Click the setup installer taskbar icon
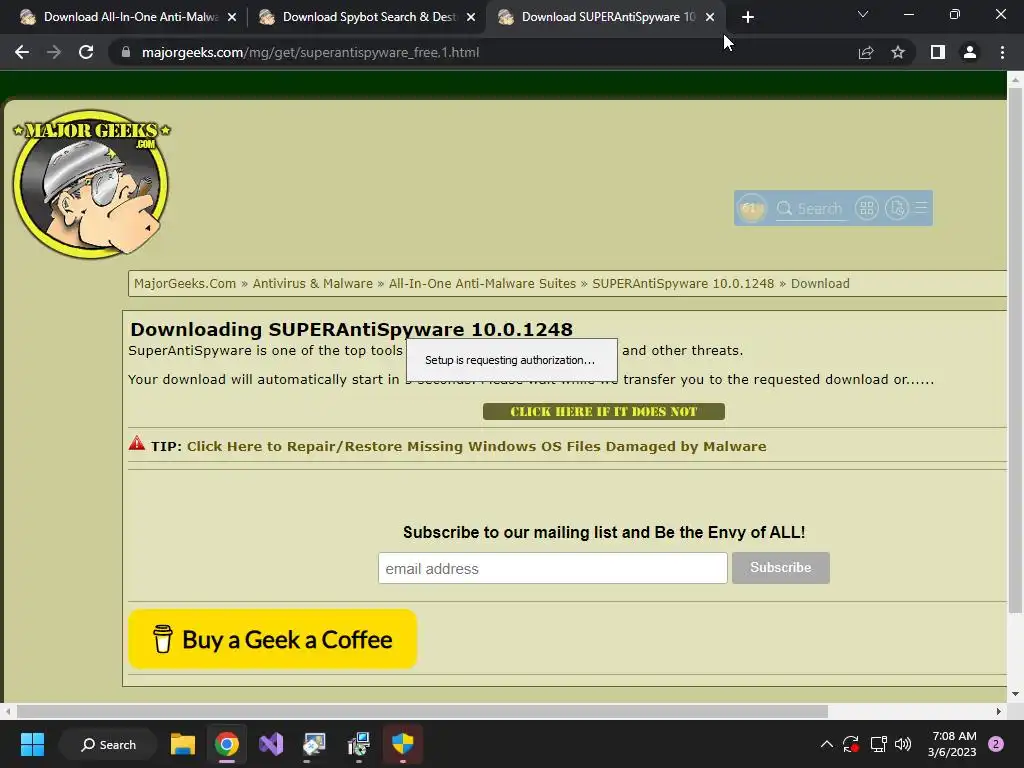Viewport: 1024px width, 768px height. pos(359,744)
